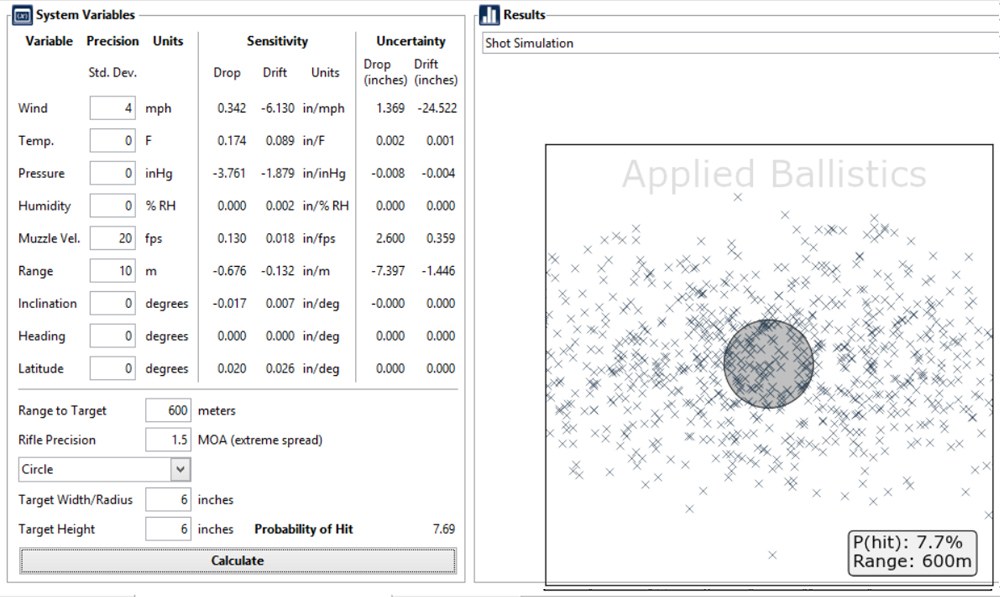Open the Shot Simulation results dropdown
Viewport: 1000px width, 597px height.
[740, 43]
